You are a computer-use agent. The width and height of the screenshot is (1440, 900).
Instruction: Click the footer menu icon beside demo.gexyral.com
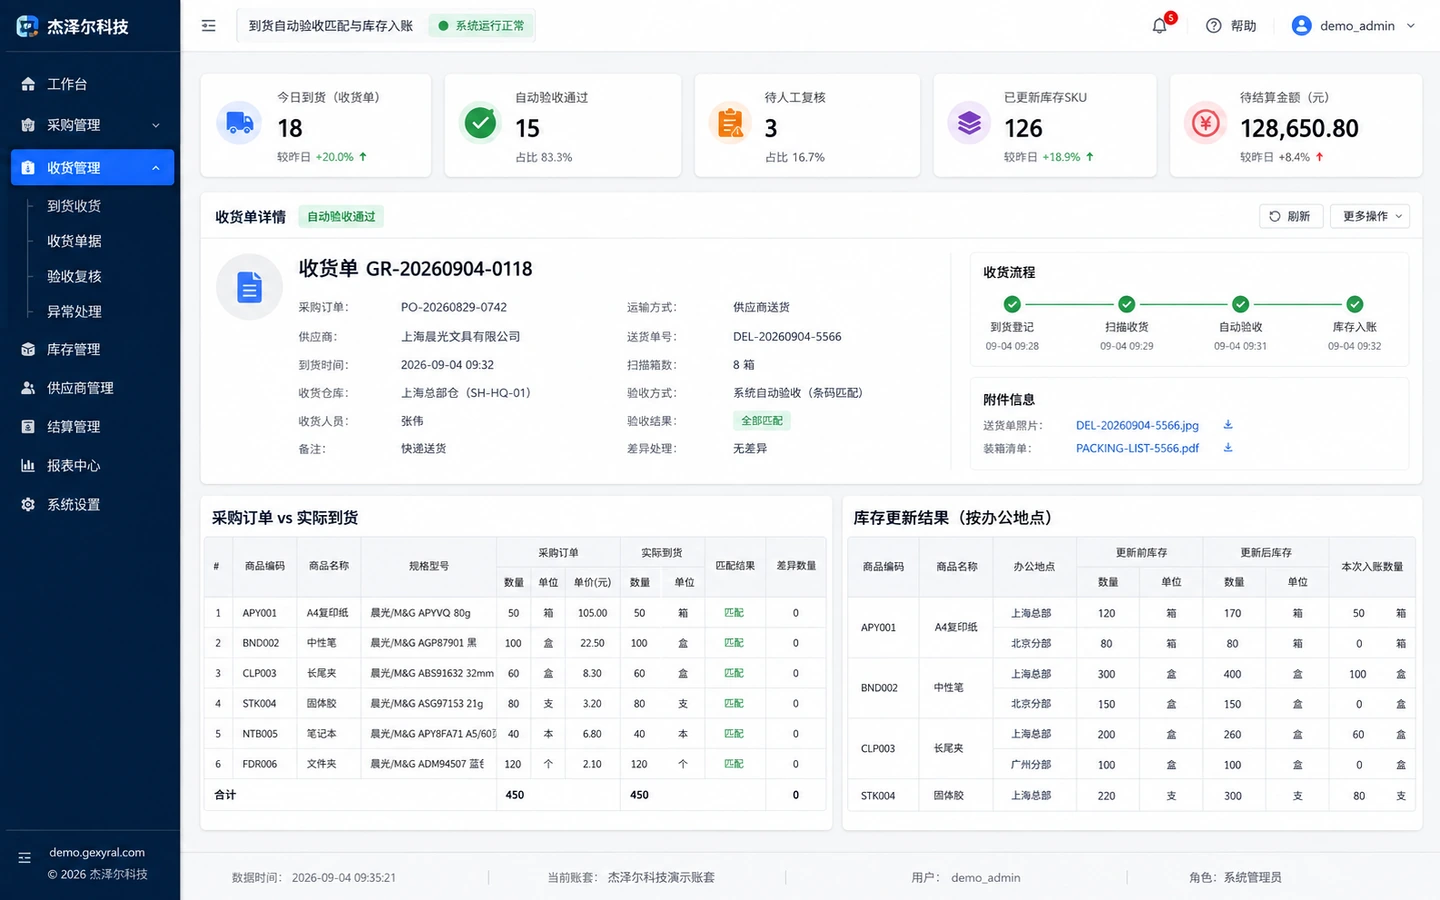coord(25,858)
